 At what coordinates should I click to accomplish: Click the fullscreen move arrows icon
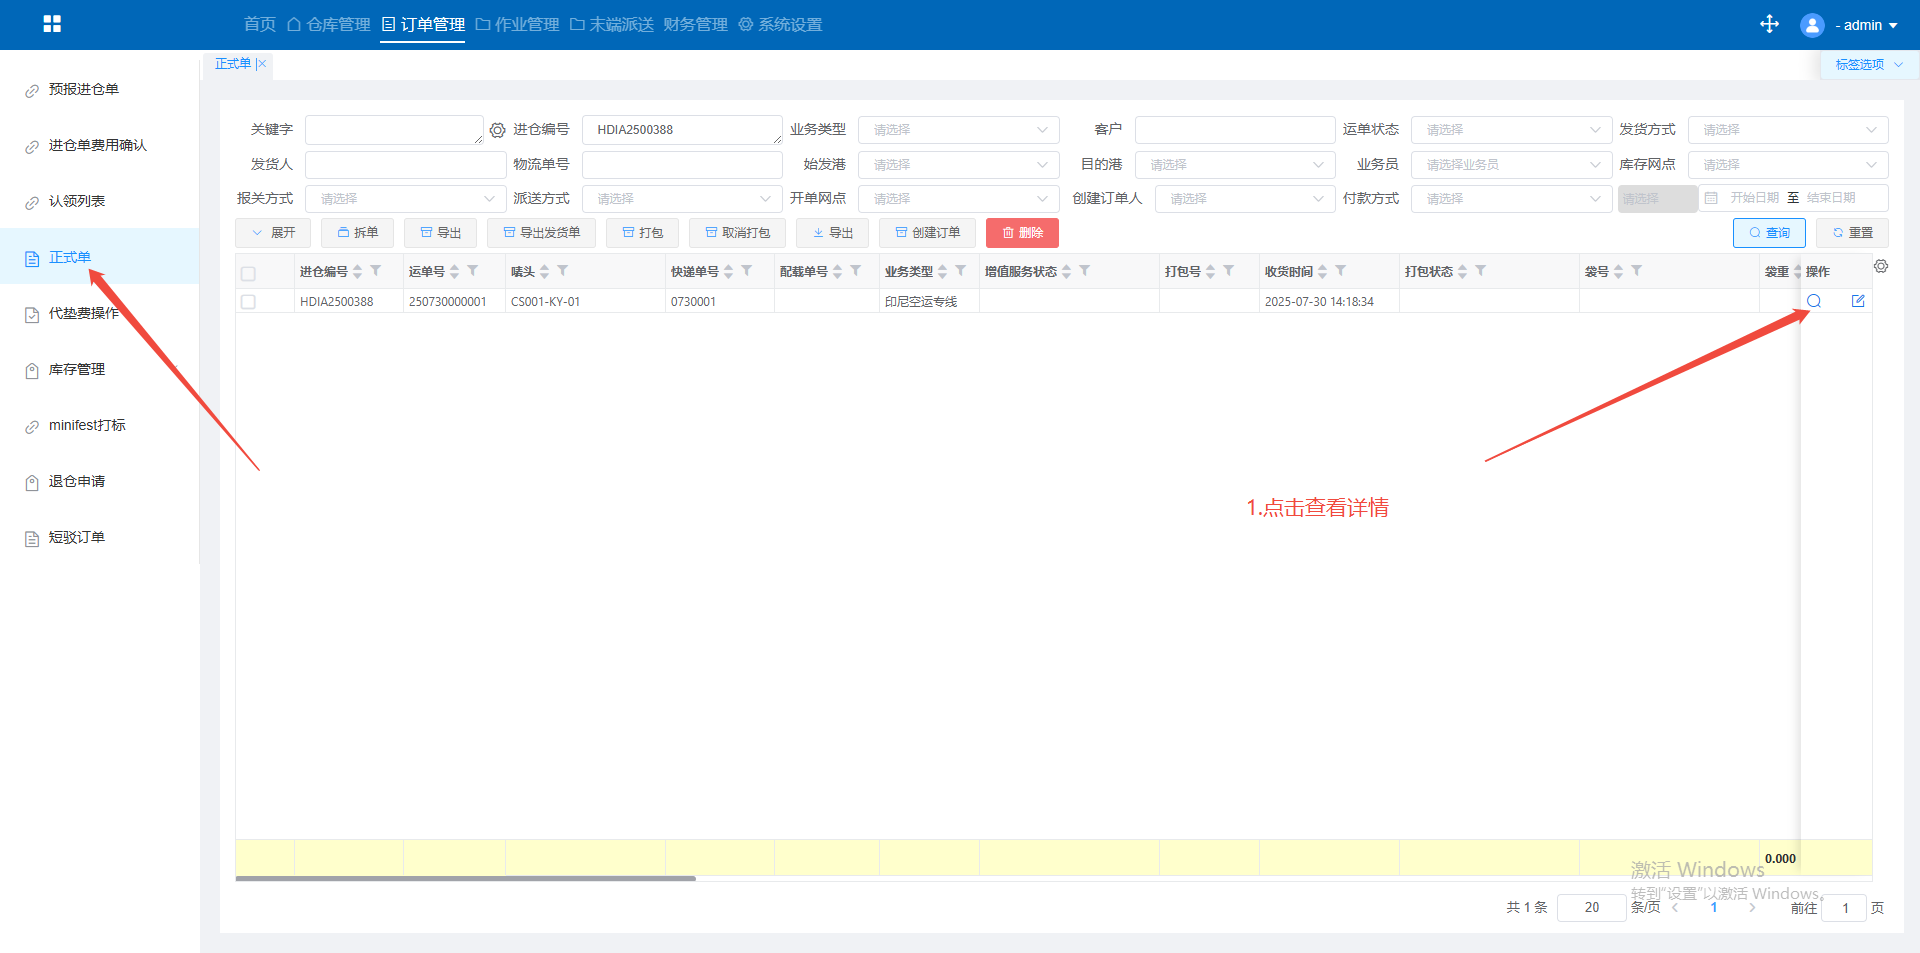(x=1769, y=24)
